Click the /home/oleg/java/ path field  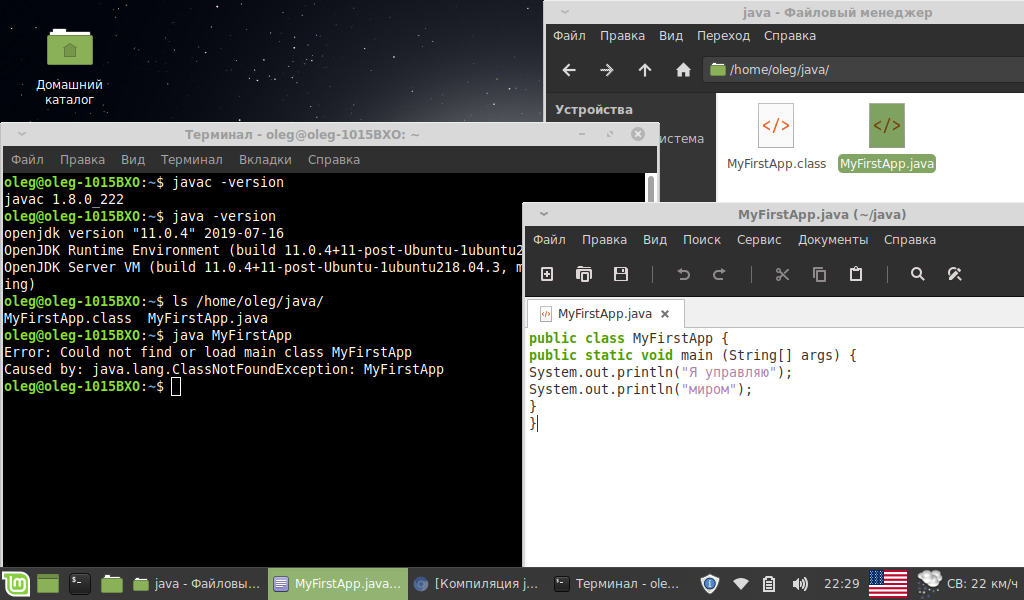[x=860, y=70]
